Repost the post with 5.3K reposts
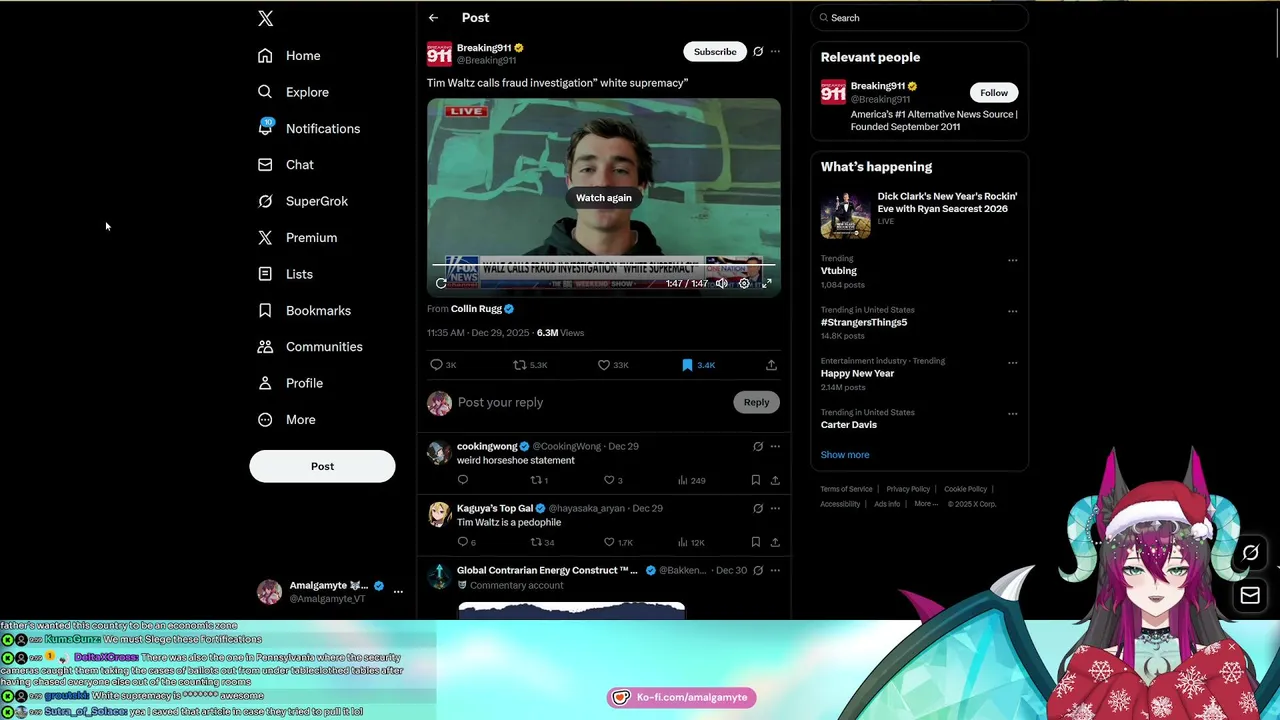This screenshot has width=1280, height=720. pyautogui.click(x=530, y=365)
